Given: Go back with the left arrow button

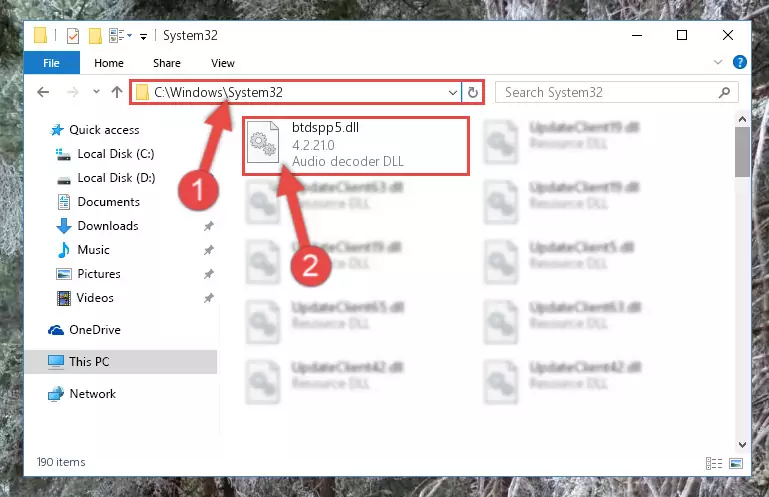Looking at the screenshot, I should 43,92.
